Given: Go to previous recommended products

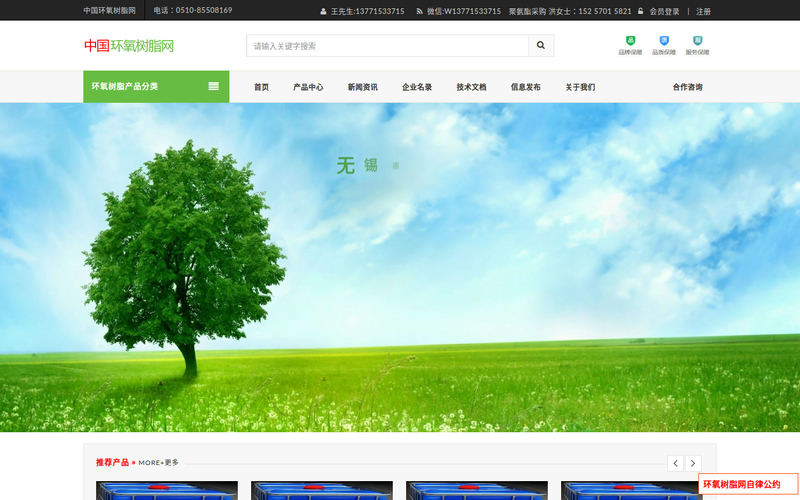Looking at the screenshot, I should [x=676, y=463].
